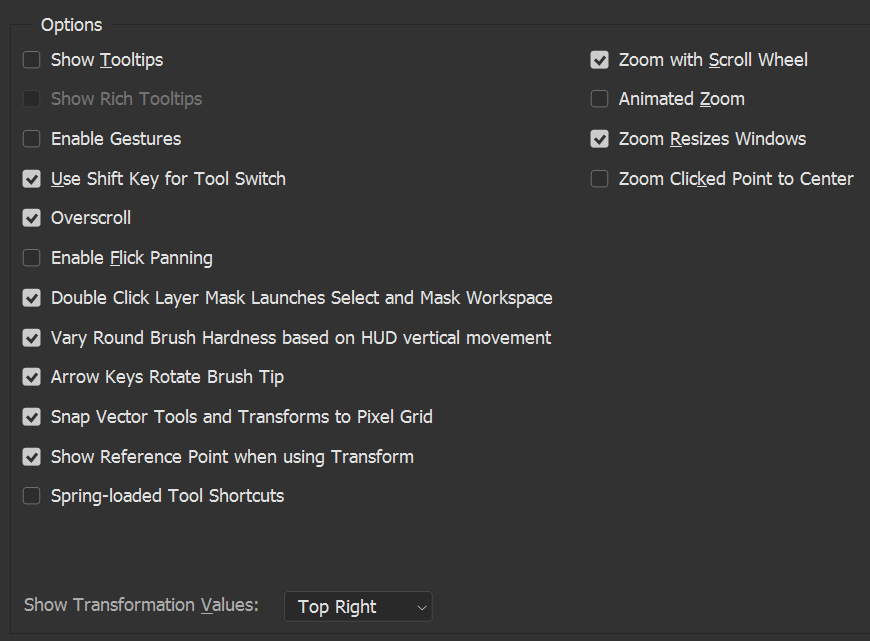Click the Show Rich Tooltips checkbox

pyautogui.click(x=31, y=99)
